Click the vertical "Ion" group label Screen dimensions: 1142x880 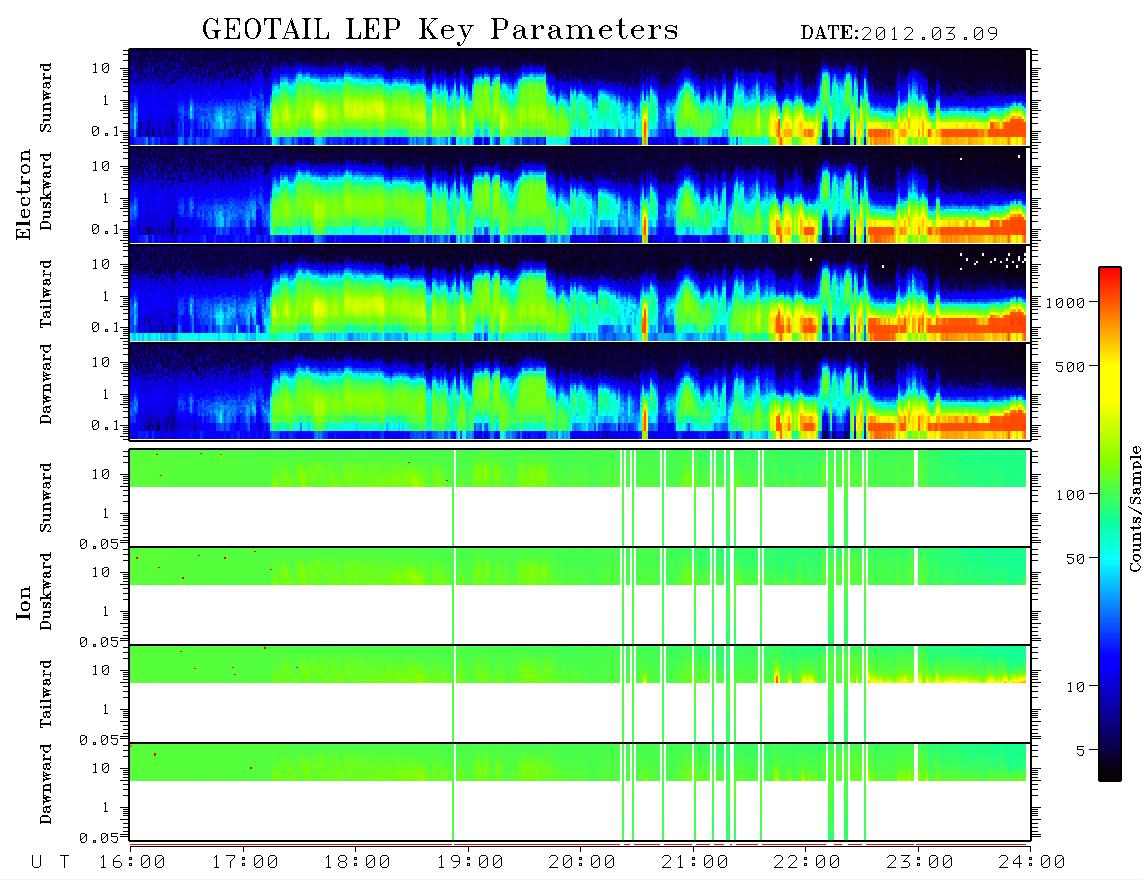coord(23,602)
